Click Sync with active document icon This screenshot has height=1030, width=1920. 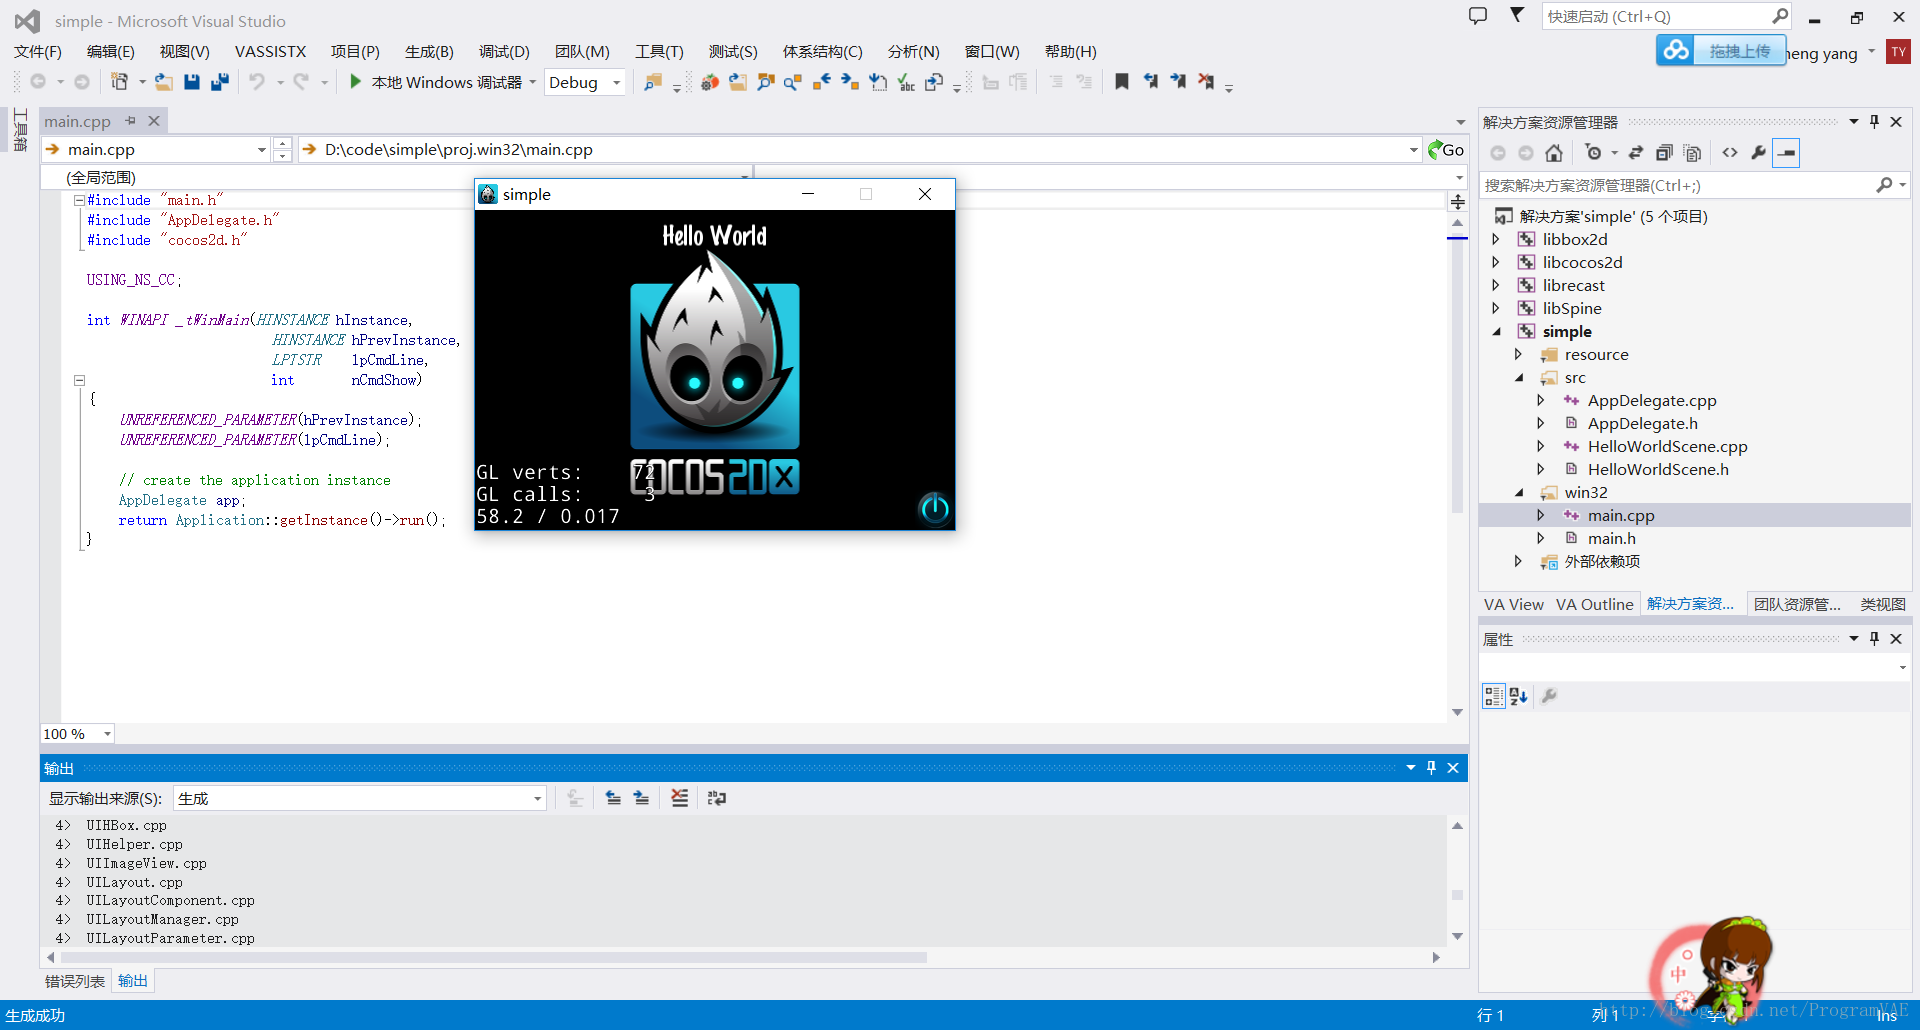1636,153
